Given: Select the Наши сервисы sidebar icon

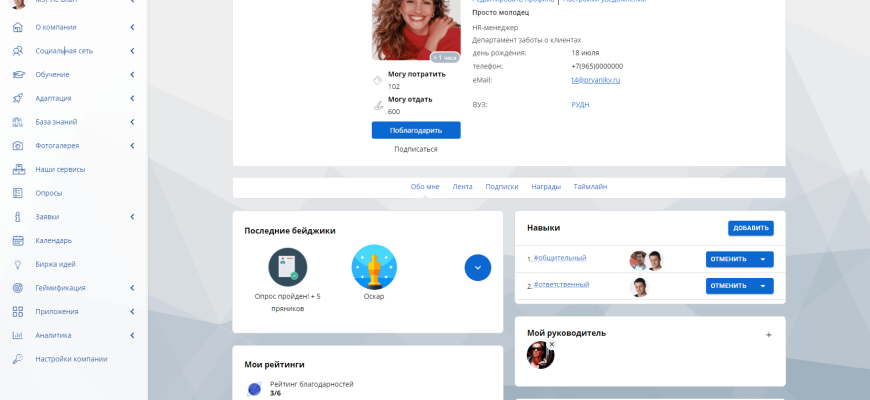Looking at the screenshot, I should 17,170.
